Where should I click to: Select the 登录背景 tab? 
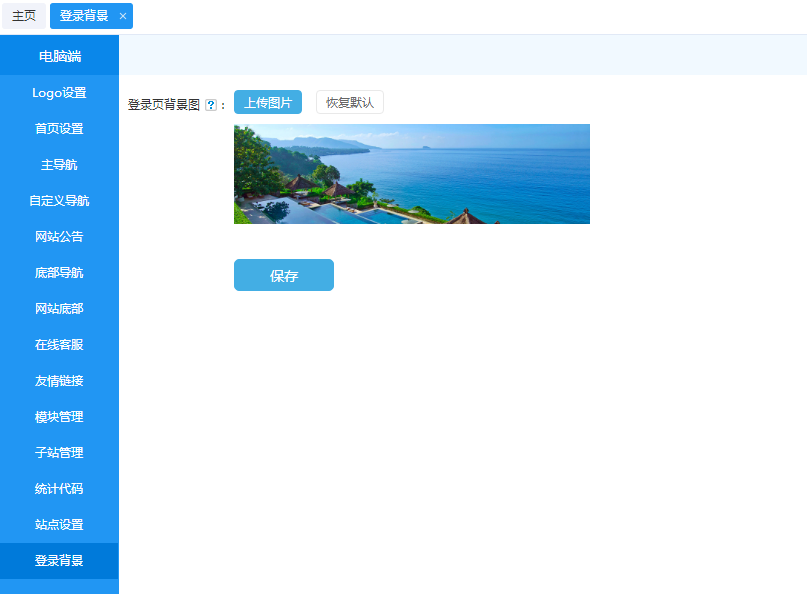(84, 16)
